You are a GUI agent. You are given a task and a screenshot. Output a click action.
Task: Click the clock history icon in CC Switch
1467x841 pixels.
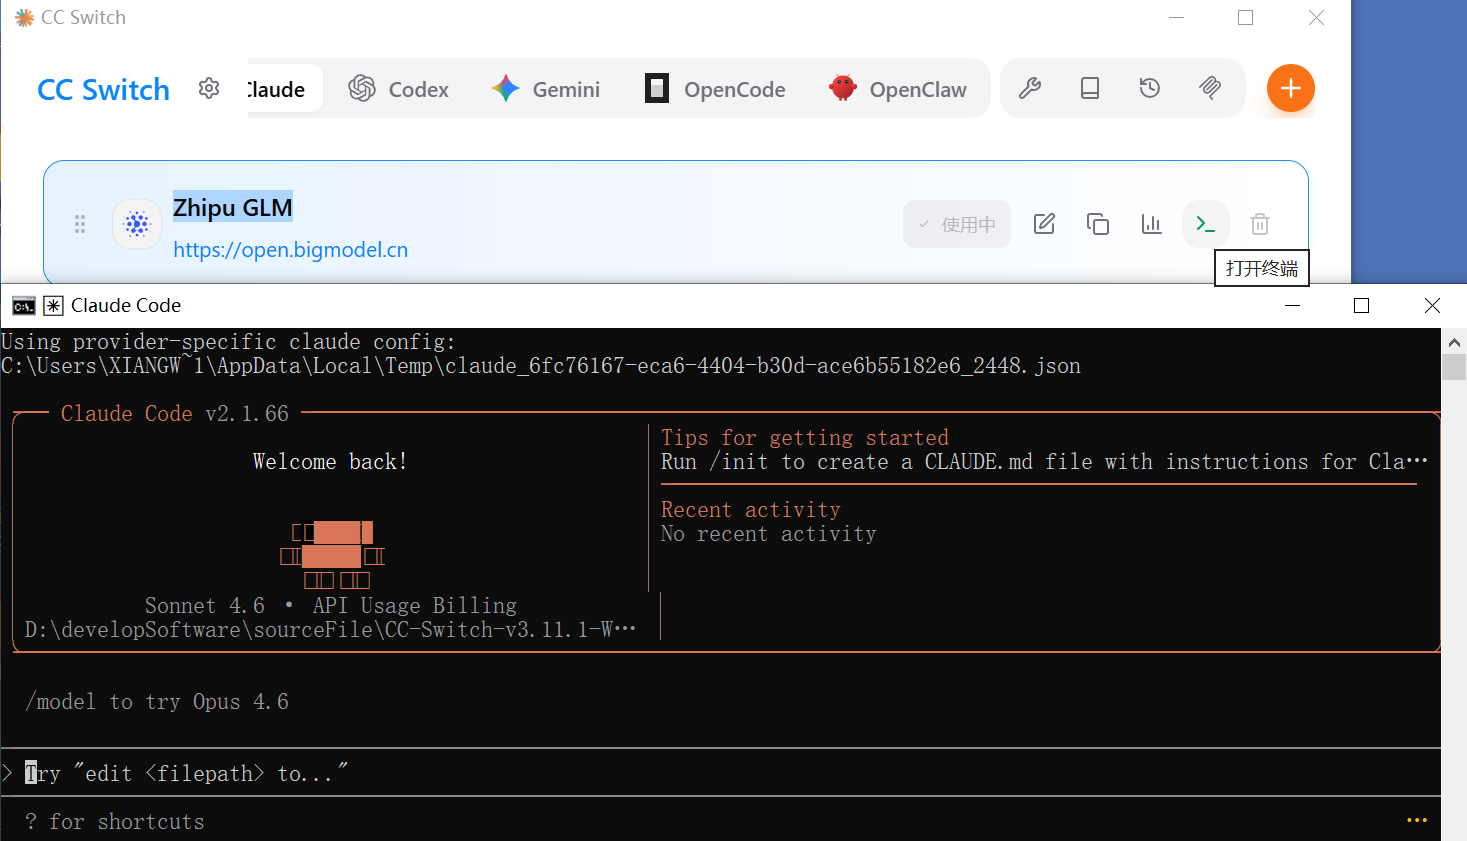(x=1150, y=88)
